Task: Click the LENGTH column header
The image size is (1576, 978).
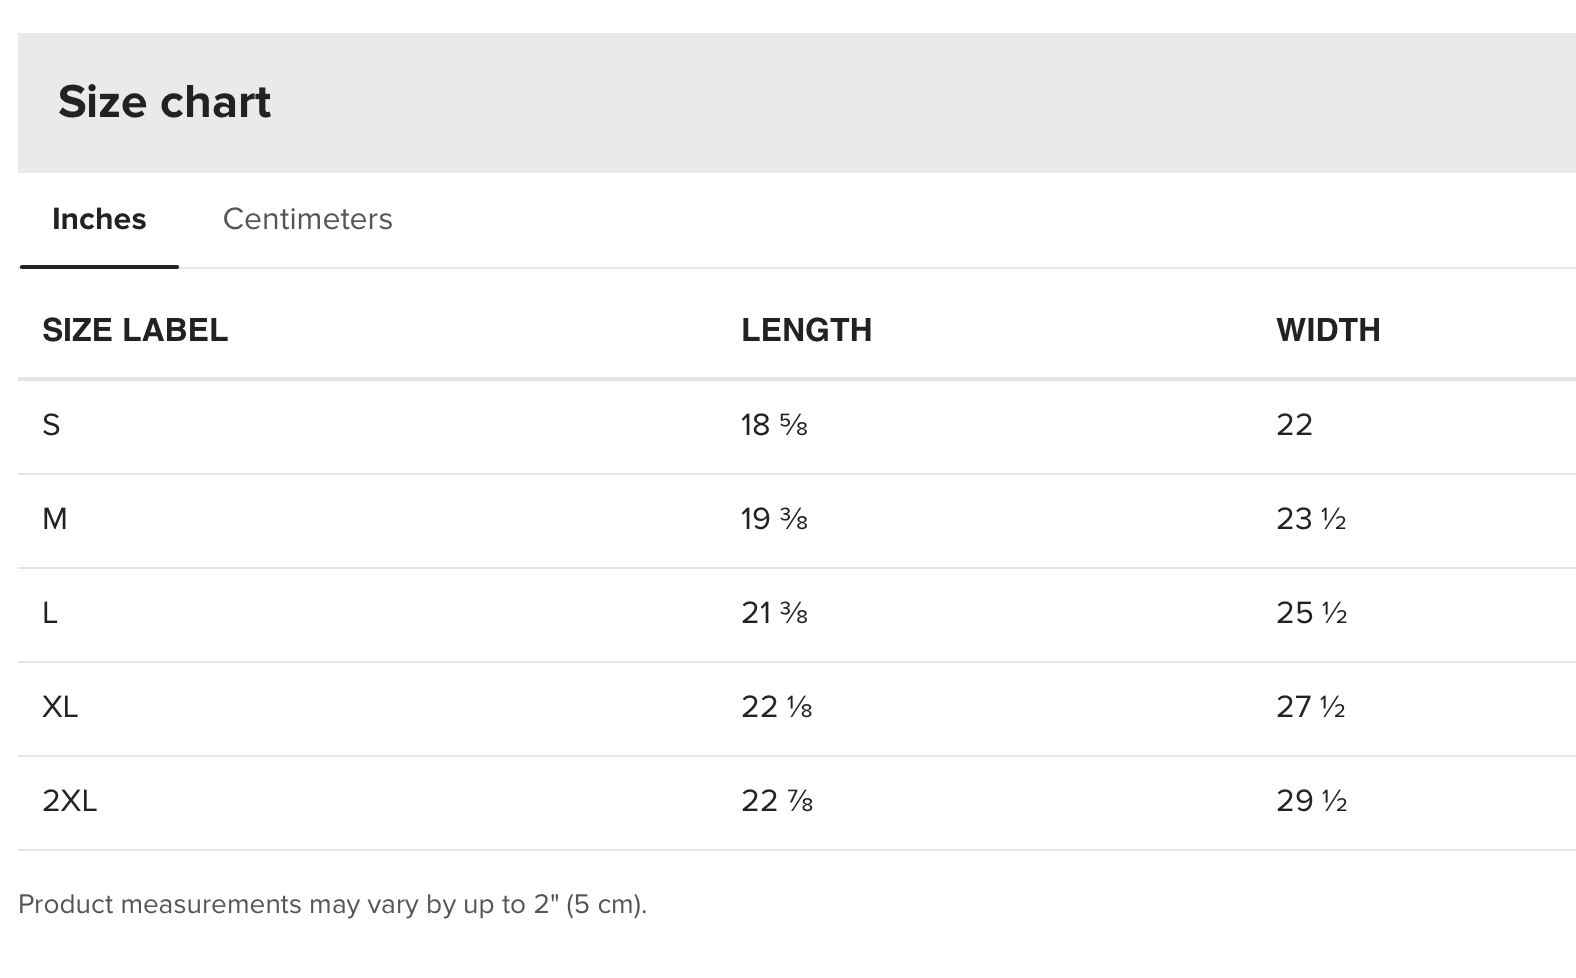Action: click(806, 330)
